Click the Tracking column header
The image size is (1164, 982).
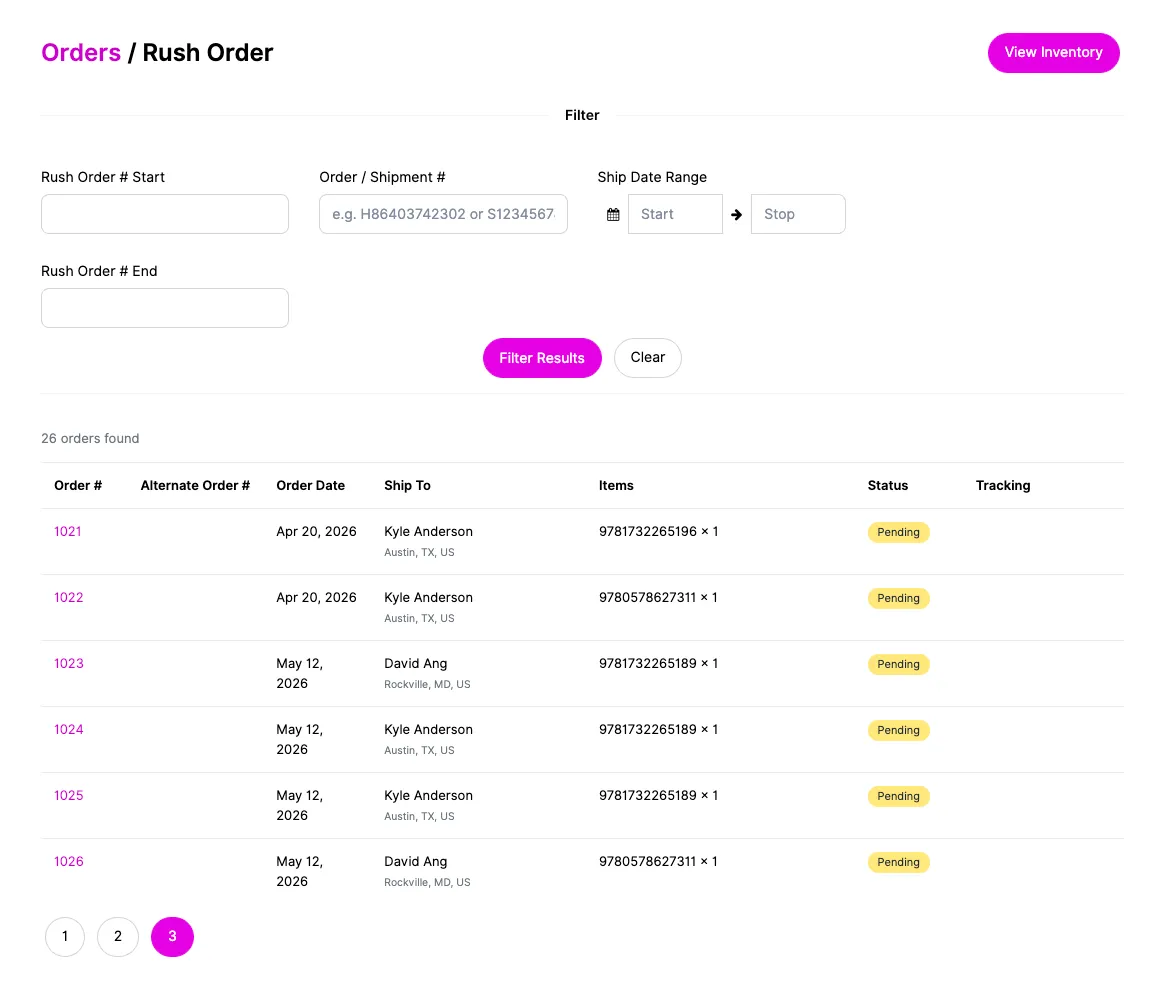(1003, 485)
